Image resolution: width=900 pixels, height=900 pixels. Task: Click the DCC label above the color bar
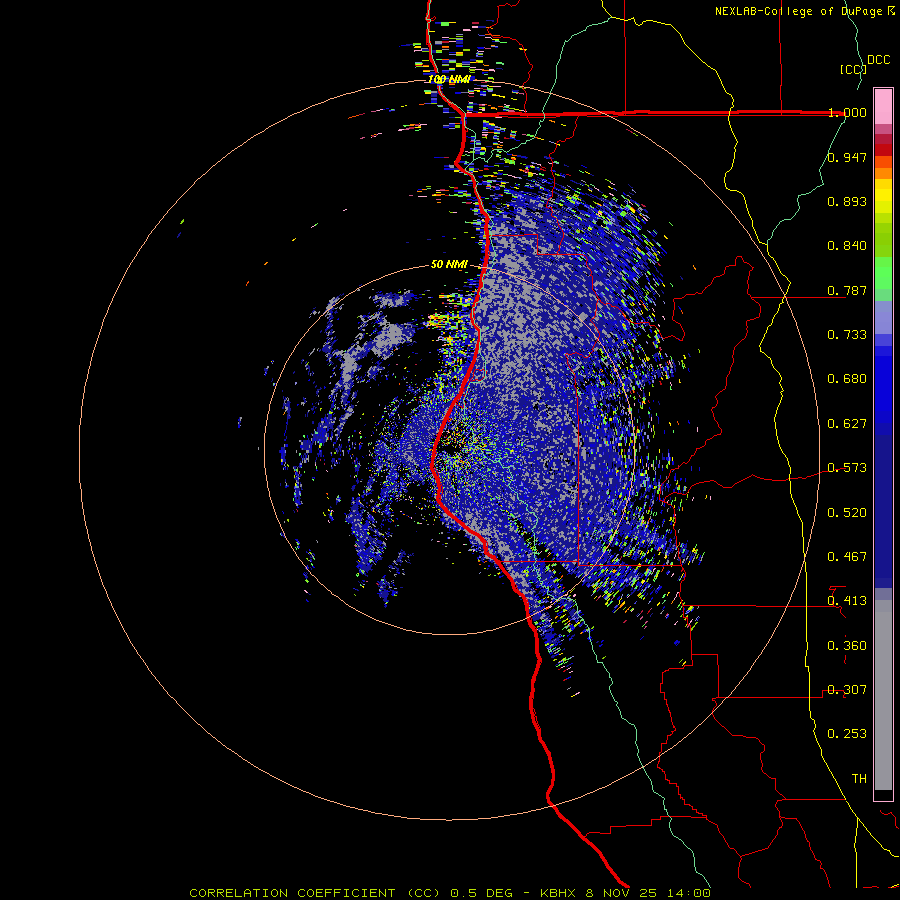[879, 60]
